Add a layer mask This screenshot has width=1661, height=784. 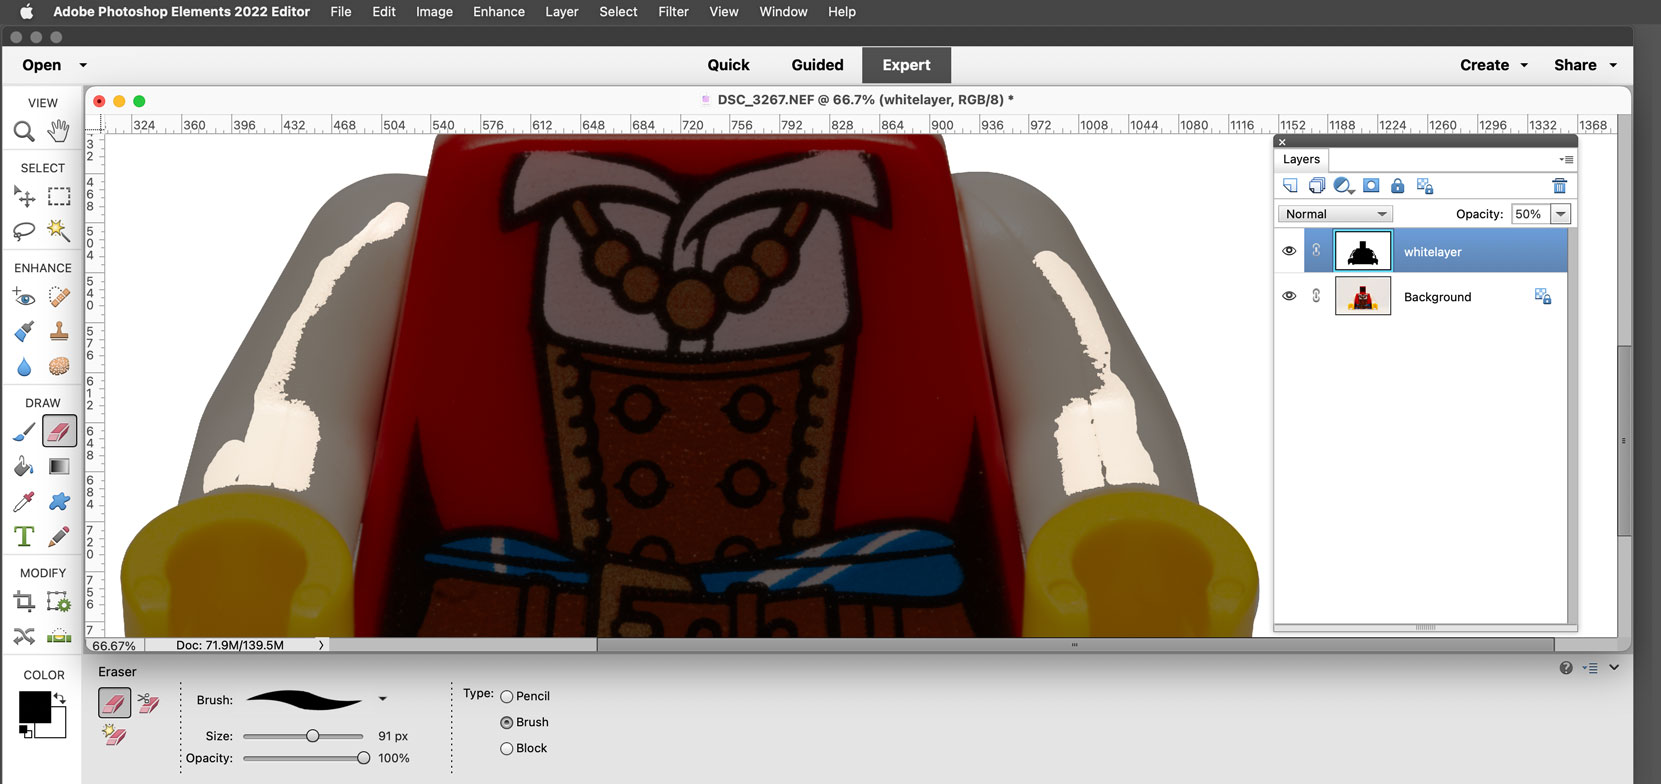[x=1371, y=186]
